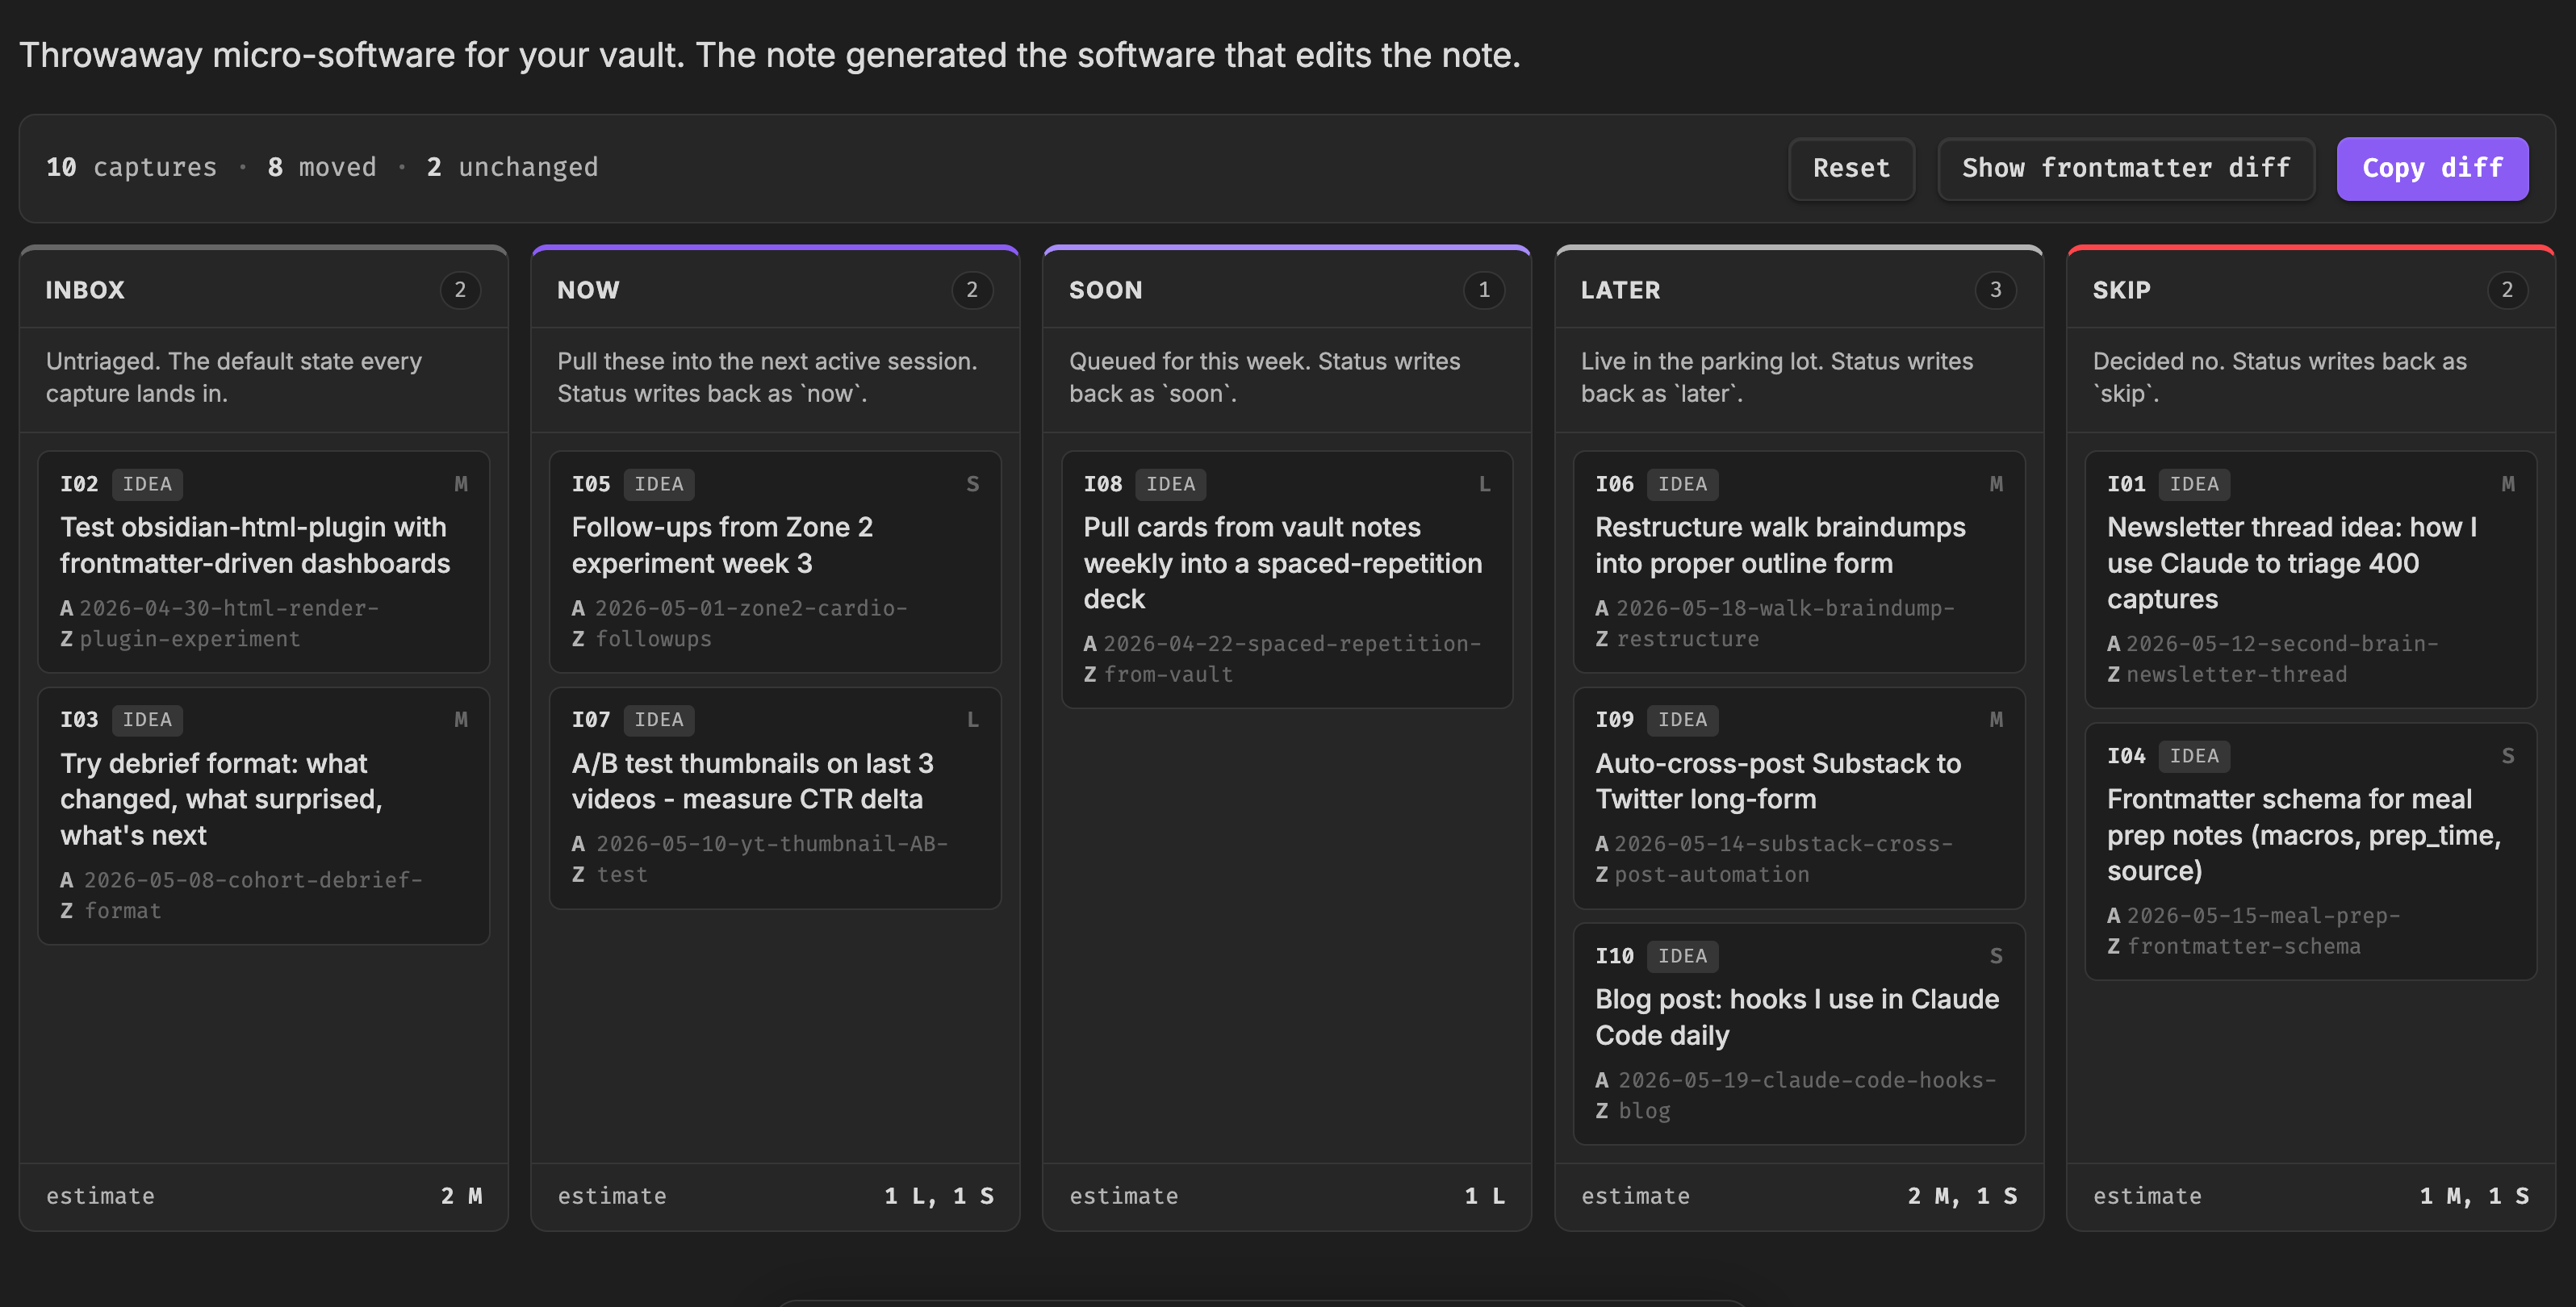The height and width of the screenshot is (1307, 2576).
Task: Click the L size label on card I08
Action: click(x=1485, y=484)
